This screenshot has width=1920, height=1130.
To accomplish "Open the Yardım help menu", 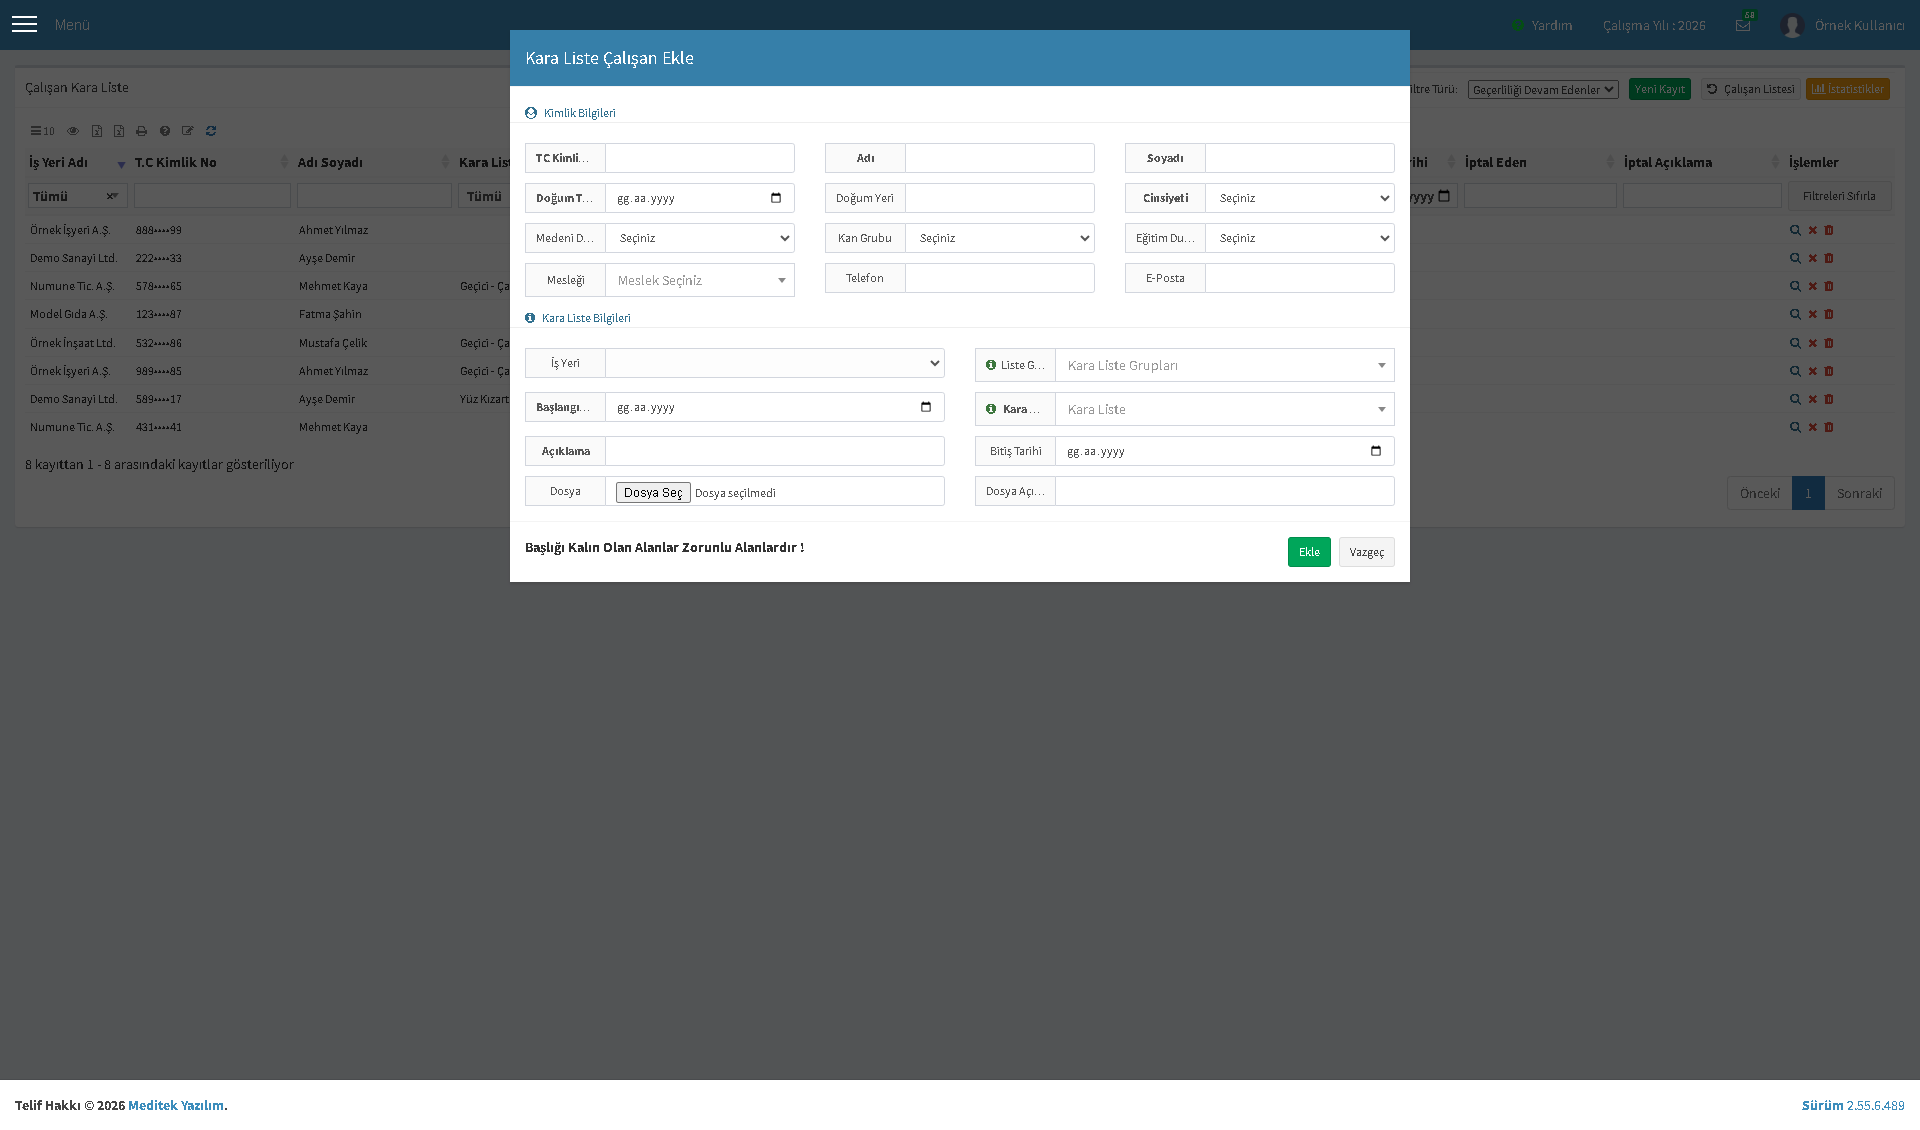I will [1542, 25].
